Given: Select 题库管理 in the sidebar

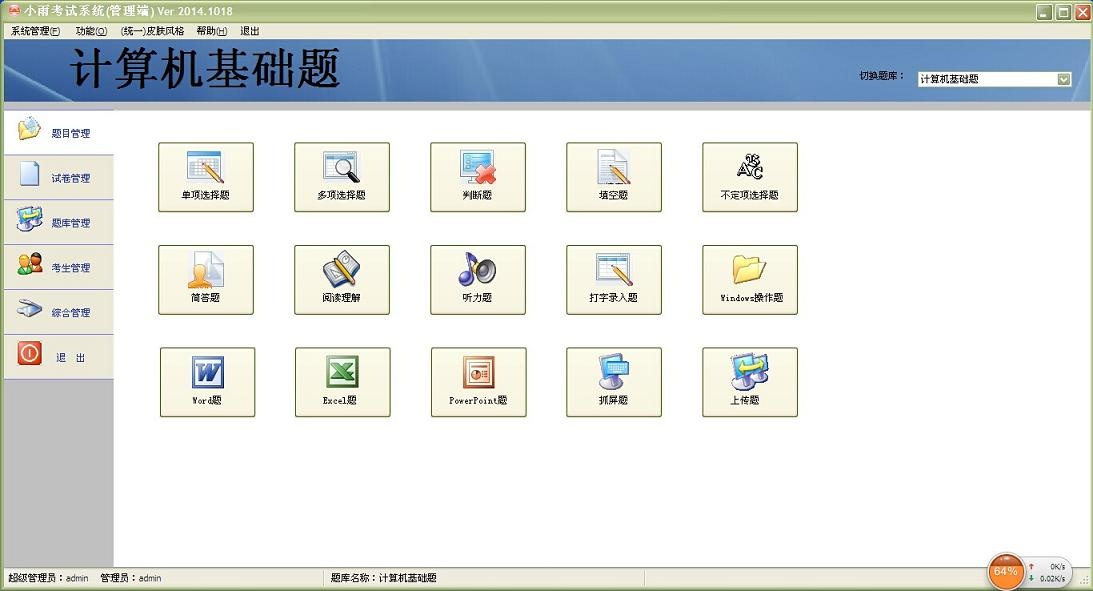Looking at the screenshot, I should (x=59, y=222).
